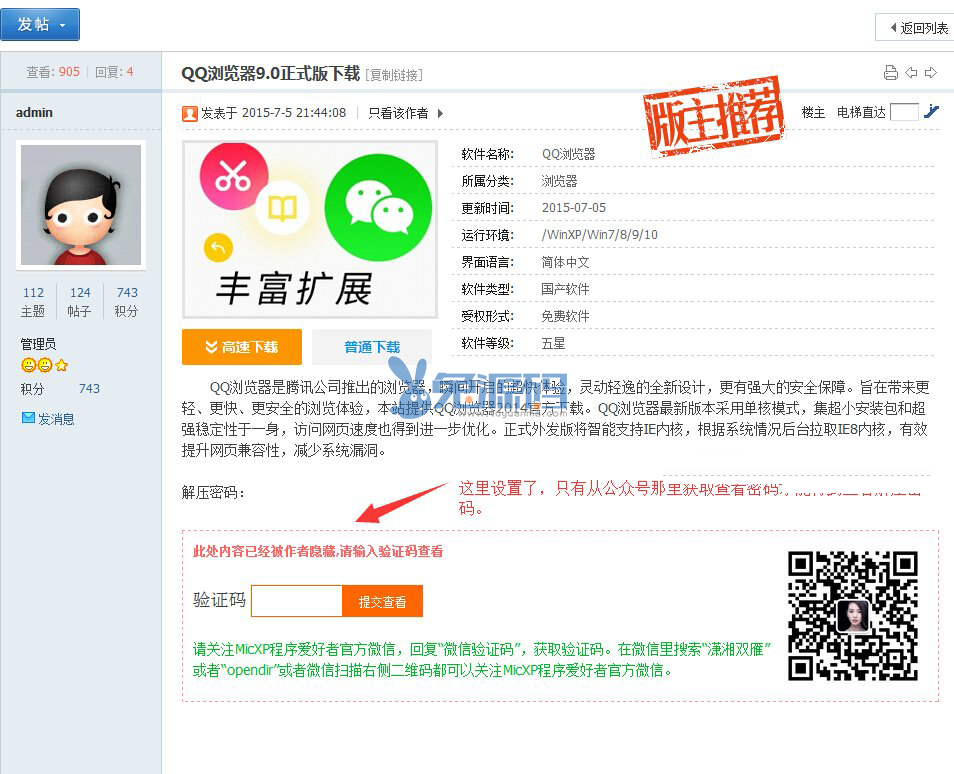Click the 发消息 envelope icon
This screenshot has height=774, width=954.
pos(28,418)
